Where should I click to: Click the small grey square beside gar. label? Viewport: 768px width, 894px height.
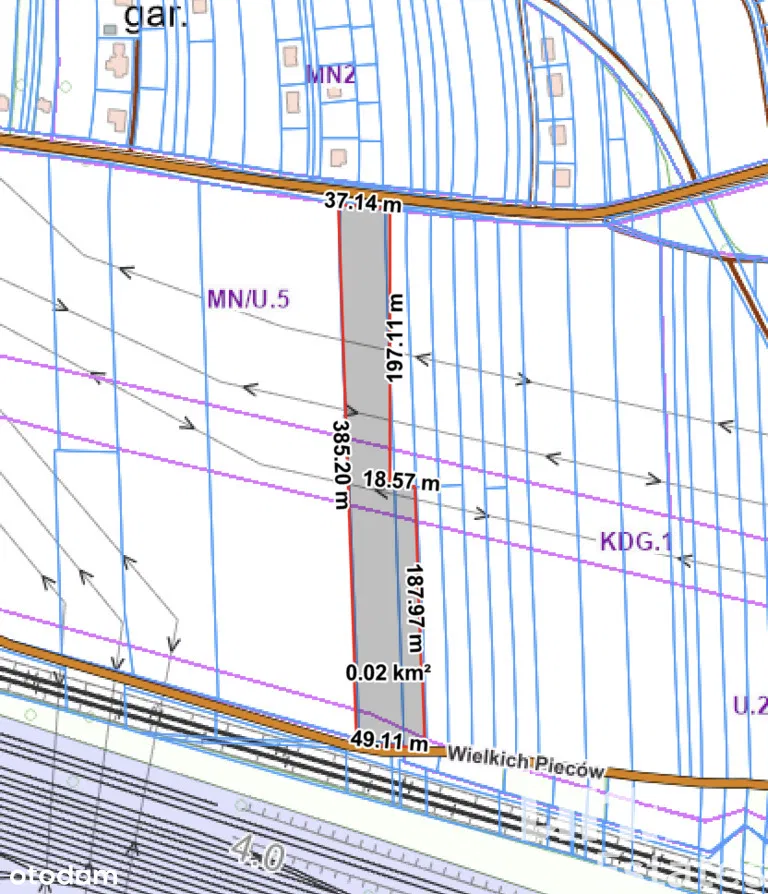click(110, 28)
